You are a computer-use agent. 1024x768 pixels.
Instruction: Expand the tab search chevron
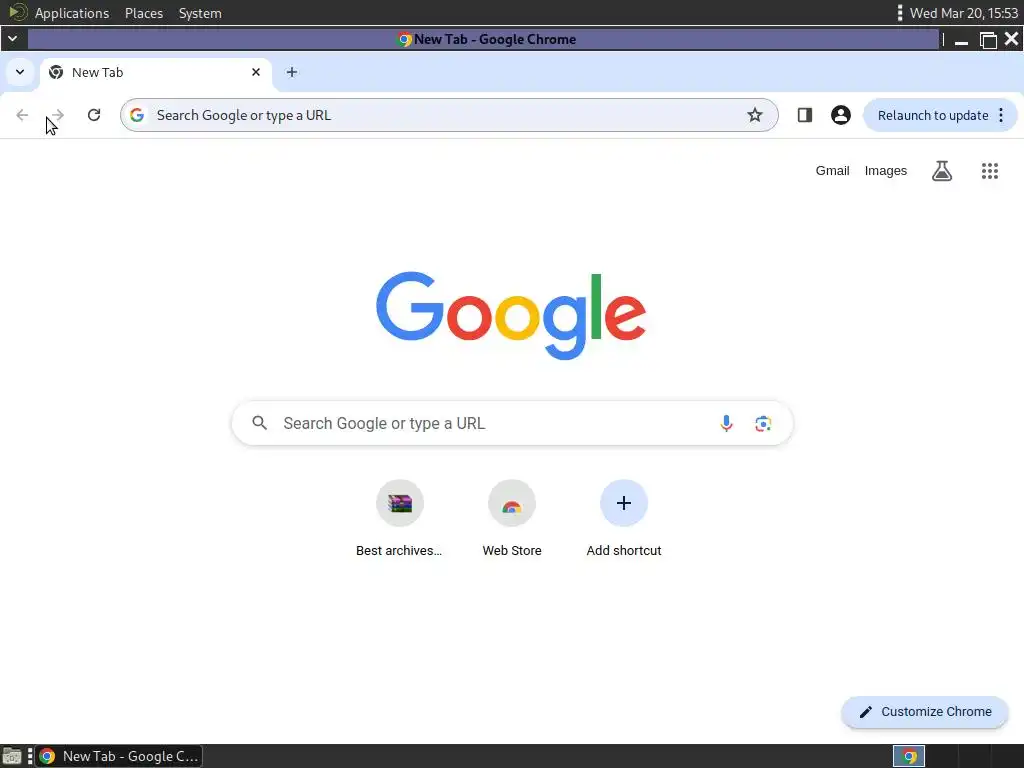[20, 72]
